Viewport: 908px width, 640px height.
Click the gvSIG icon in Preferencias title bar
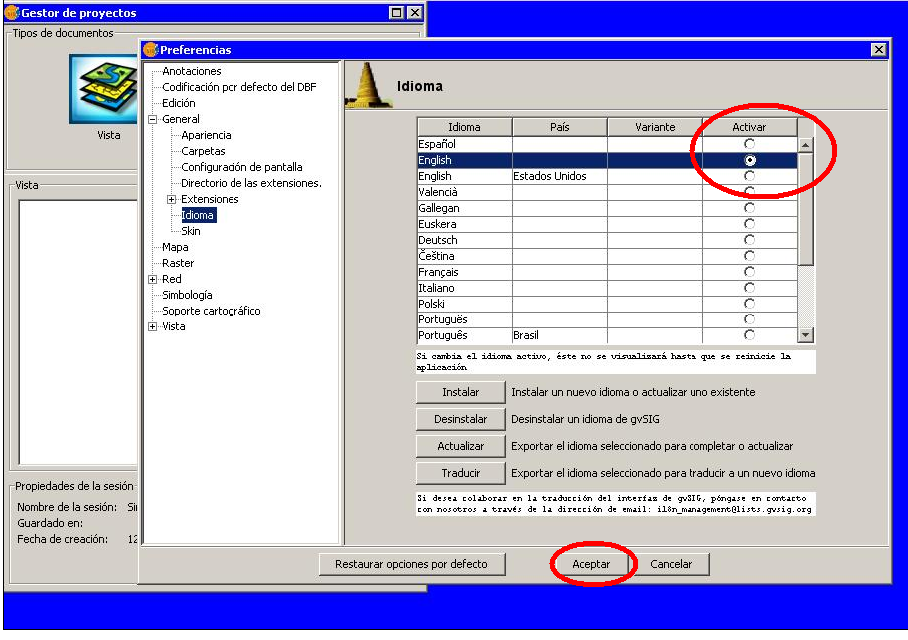tap(151, 50)
